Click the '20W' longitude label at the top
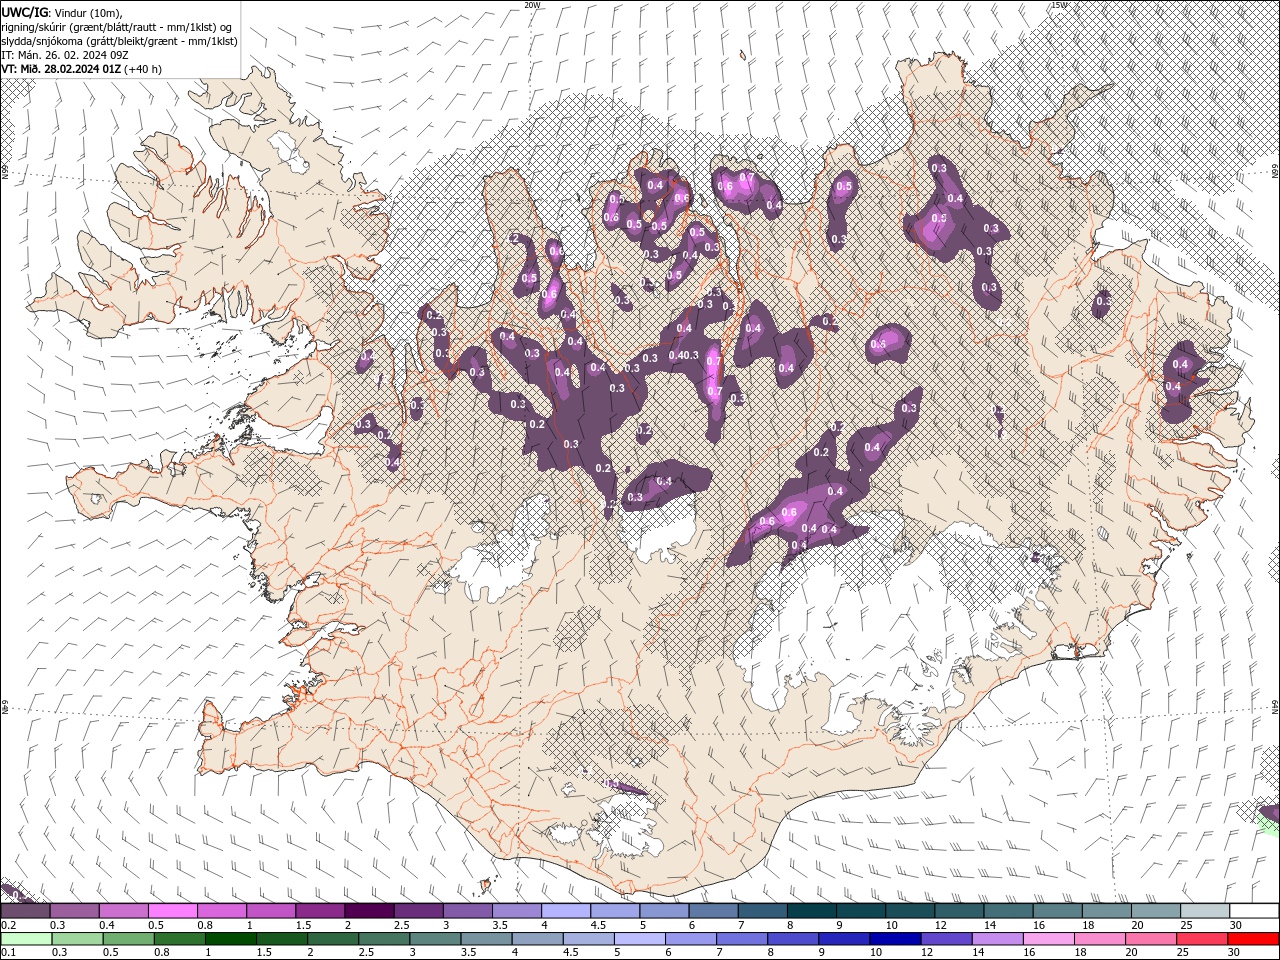1280x960 pixels. click(532, 5)
